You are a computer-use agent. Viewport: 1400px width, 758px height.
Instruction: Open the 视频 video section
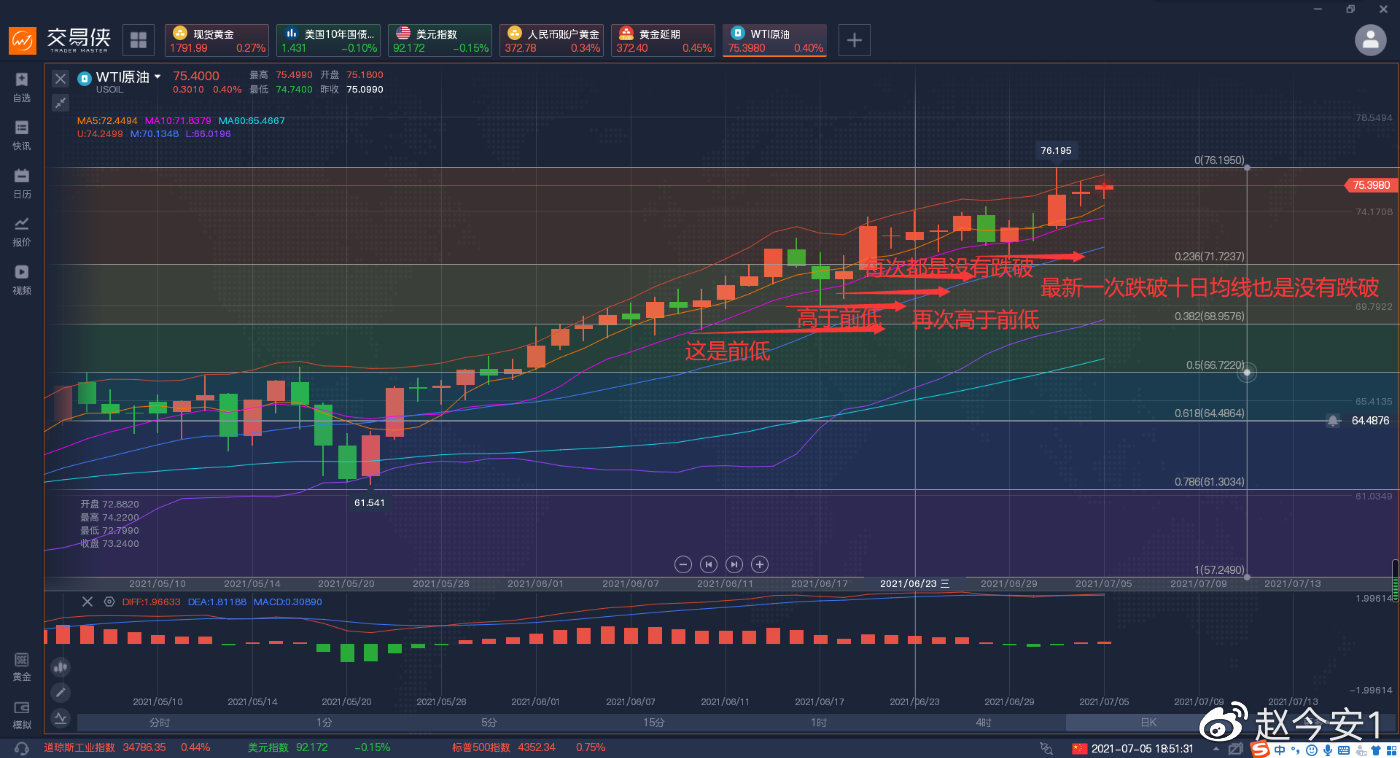[x=21, y=279]
